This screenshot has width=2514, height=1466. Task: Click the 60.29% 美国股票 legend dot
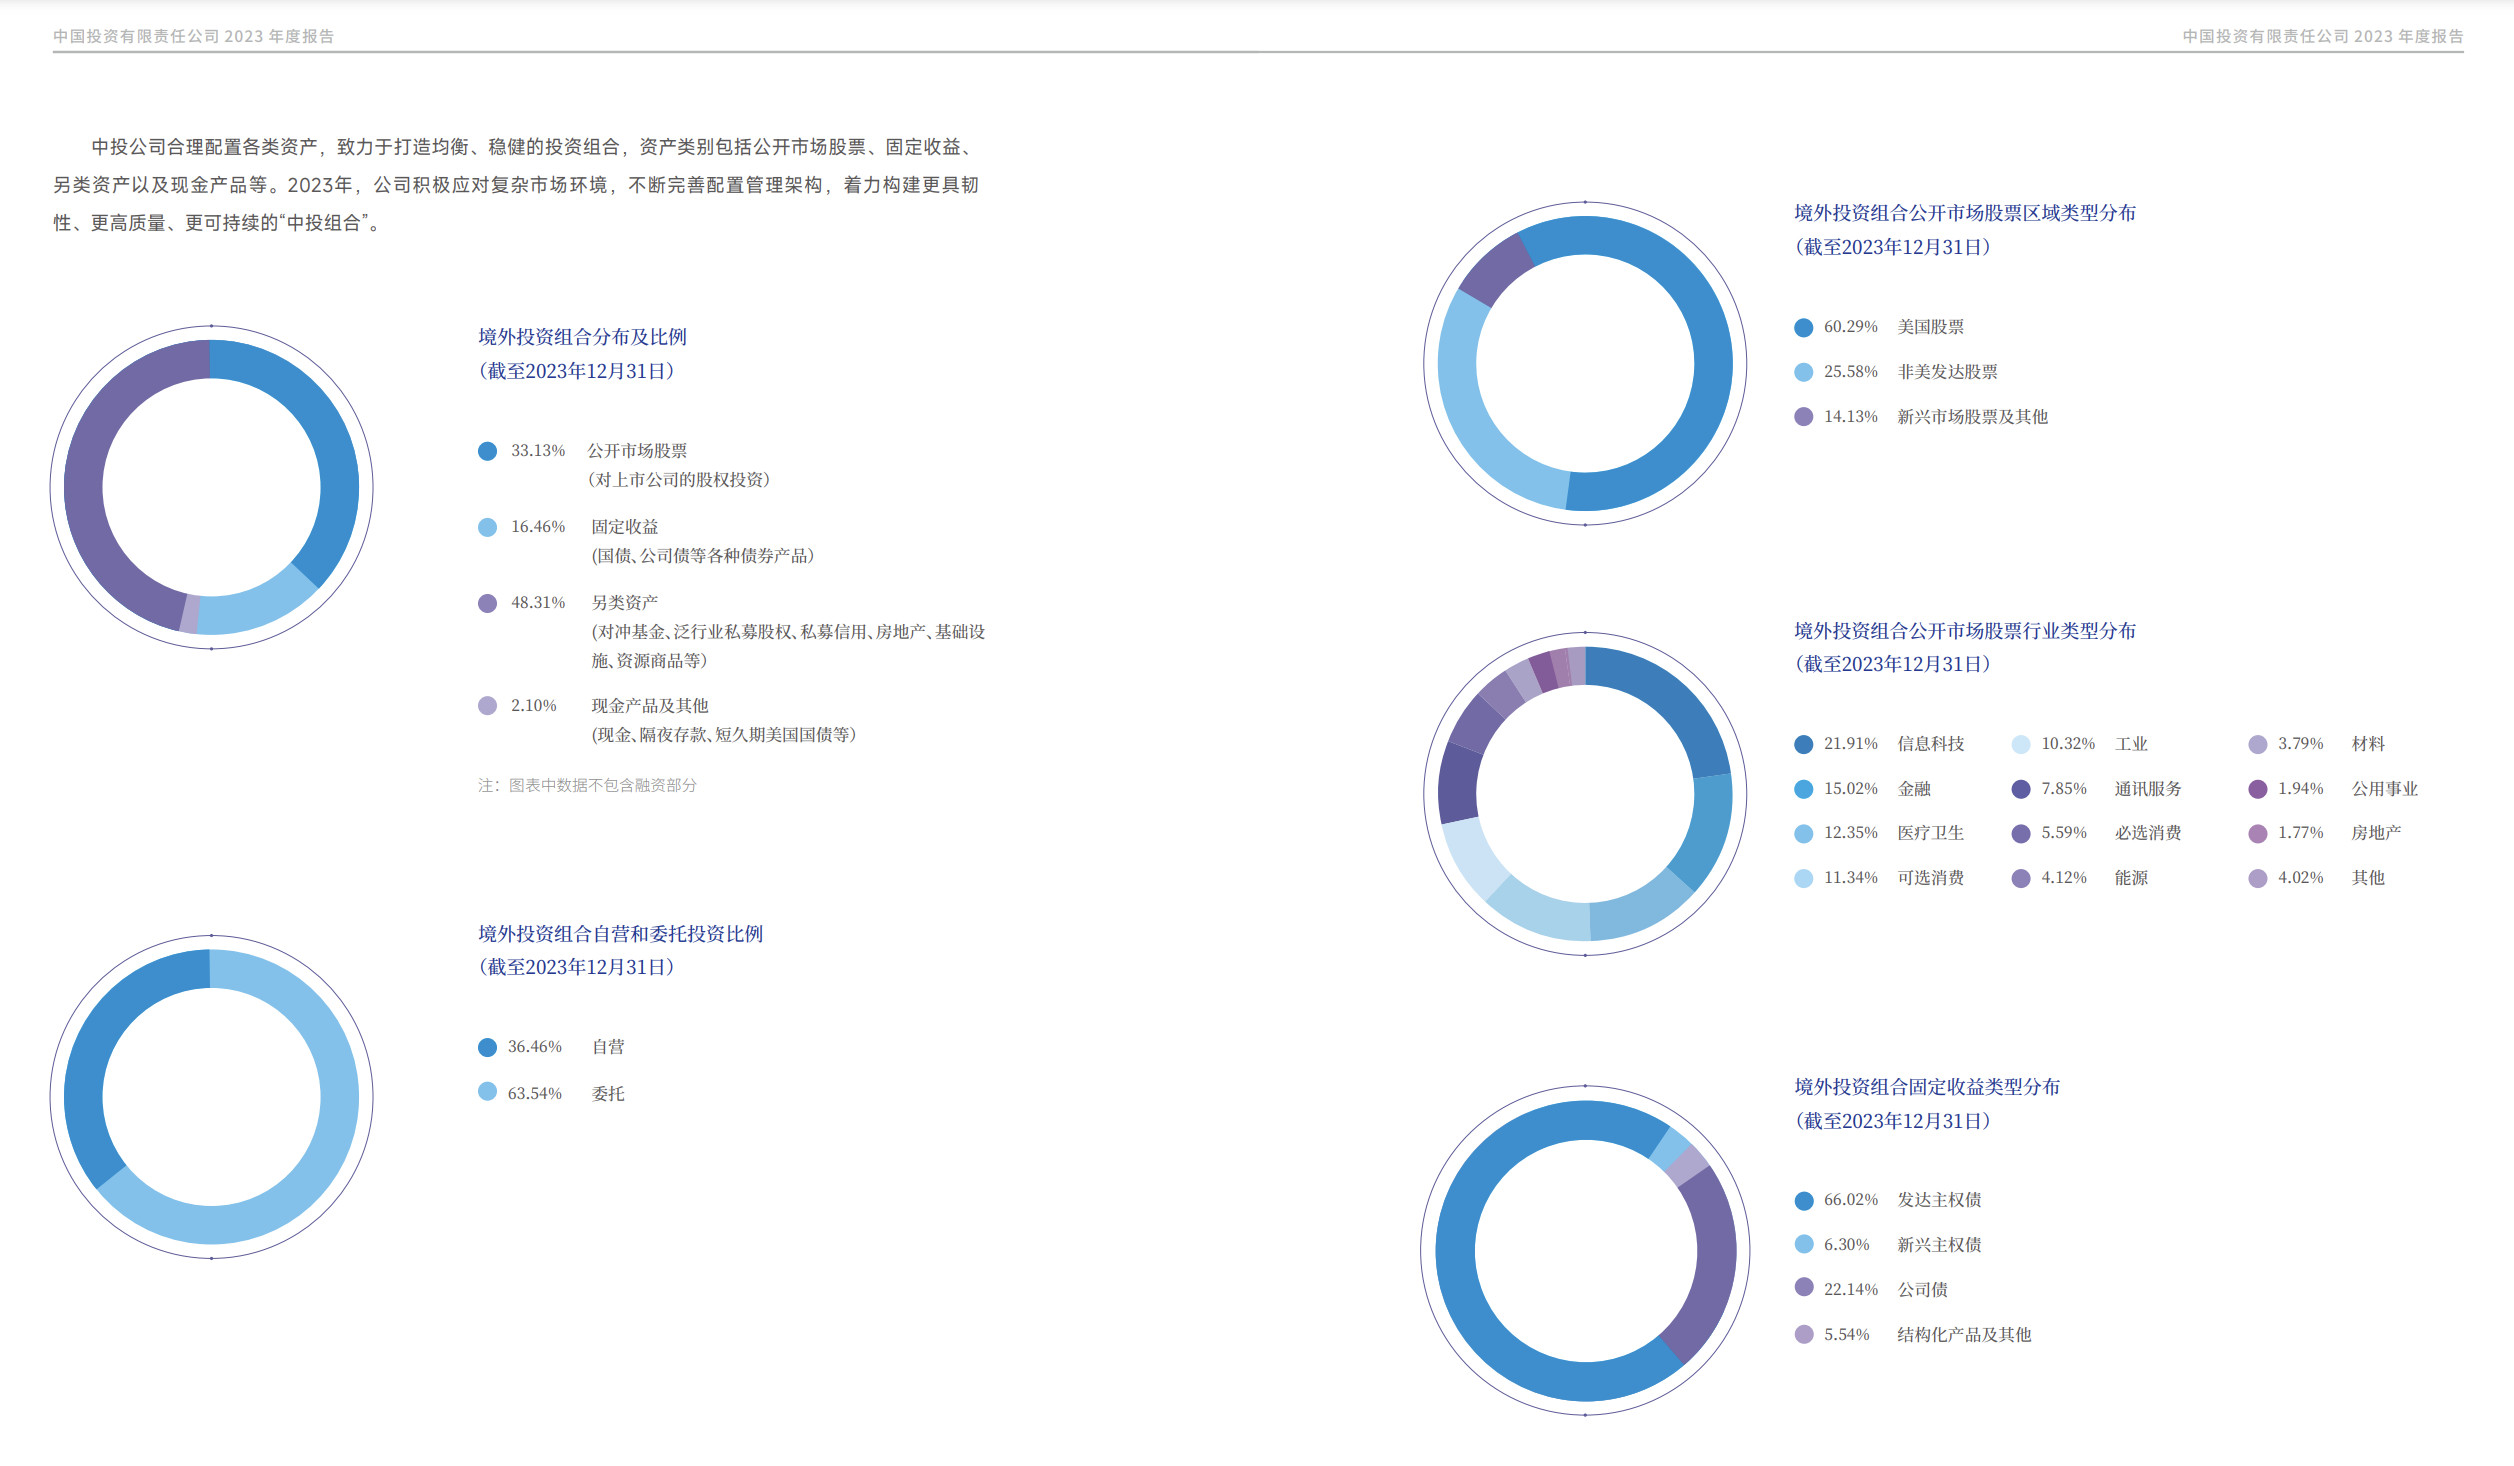tap(1803, 328)
